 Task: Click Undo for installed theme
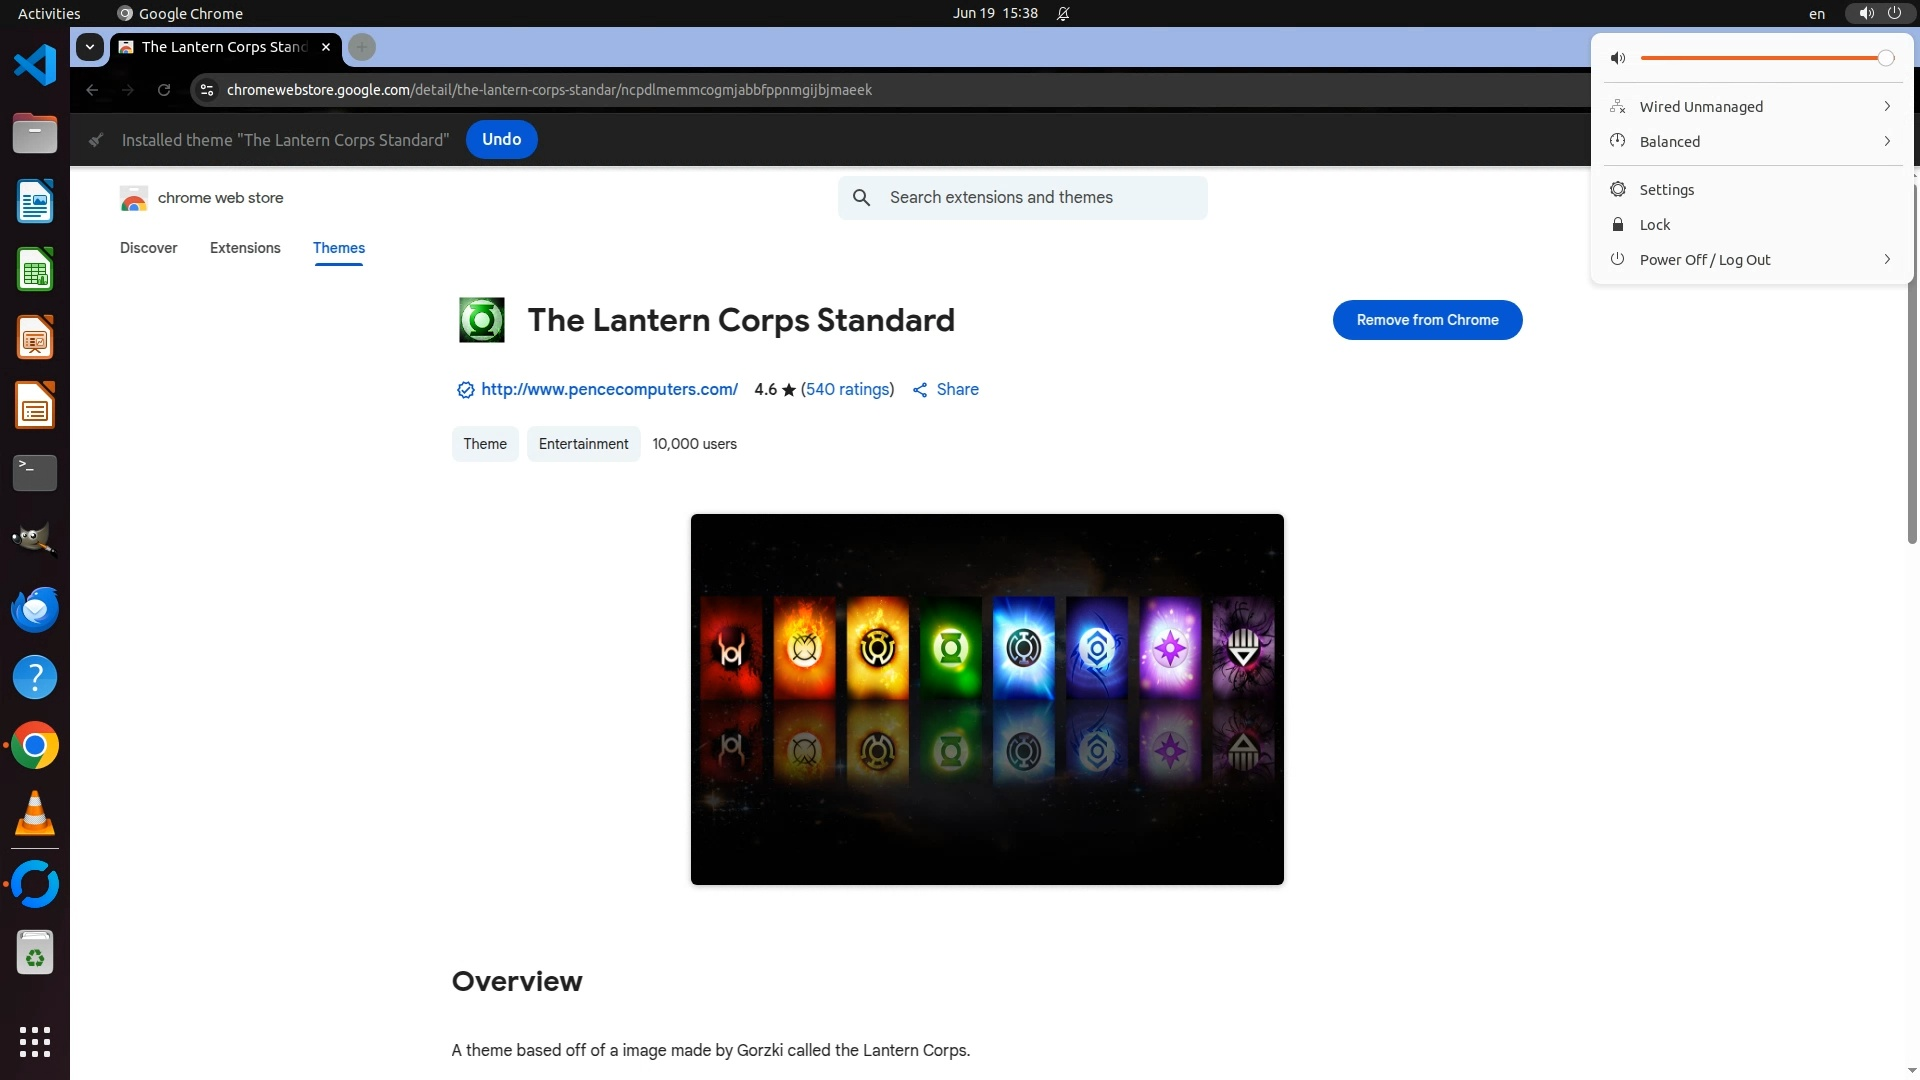click(x=501, y=140)
